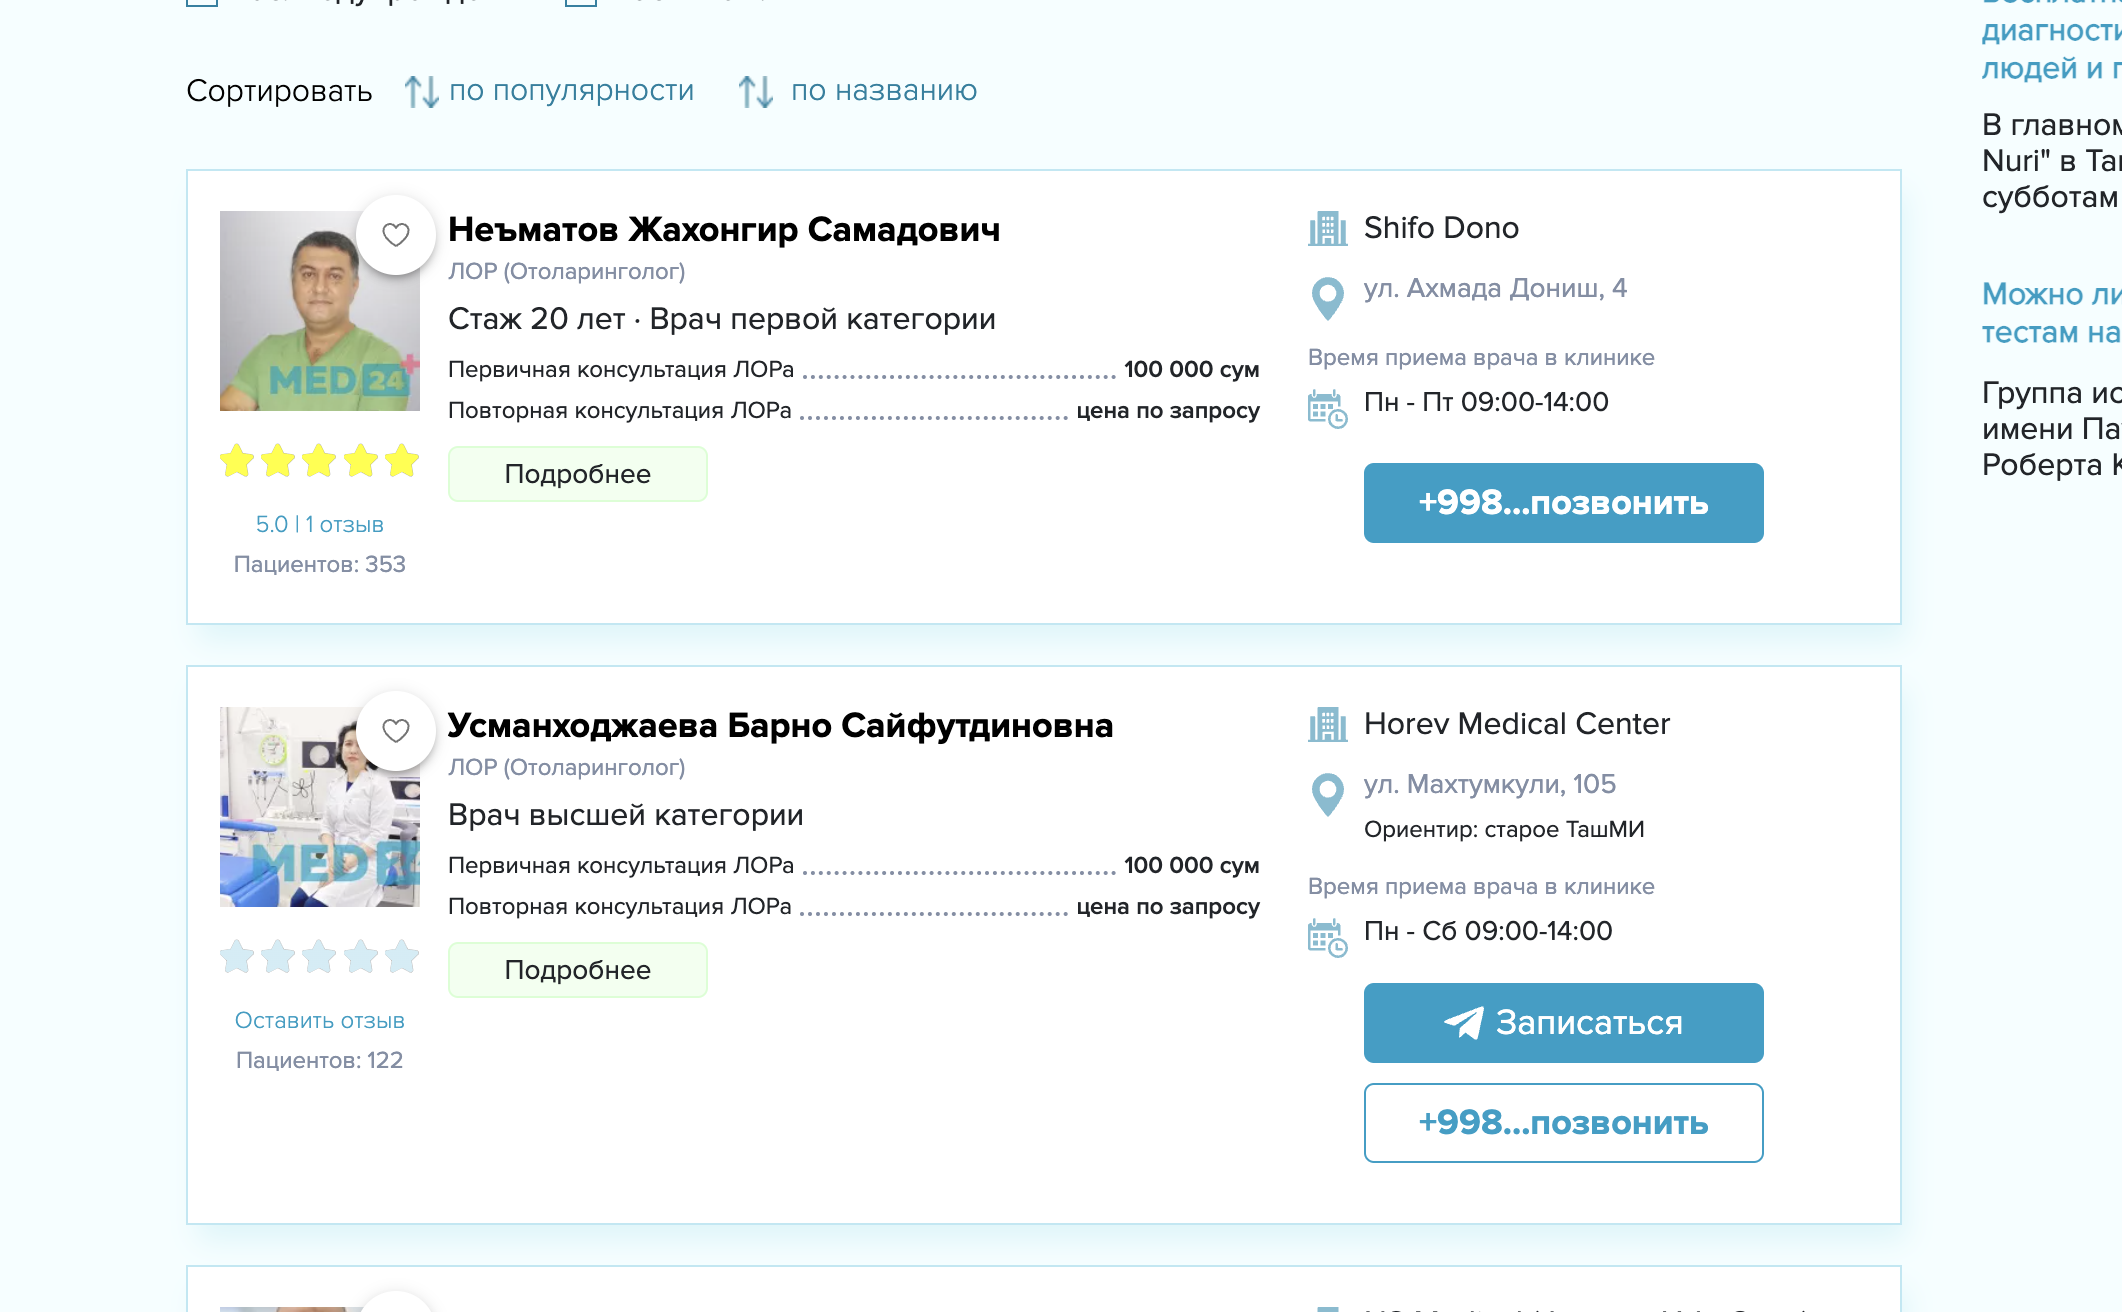
Task: Click the Shifo Dono clinic building icon
Action: click(1327, 229)
